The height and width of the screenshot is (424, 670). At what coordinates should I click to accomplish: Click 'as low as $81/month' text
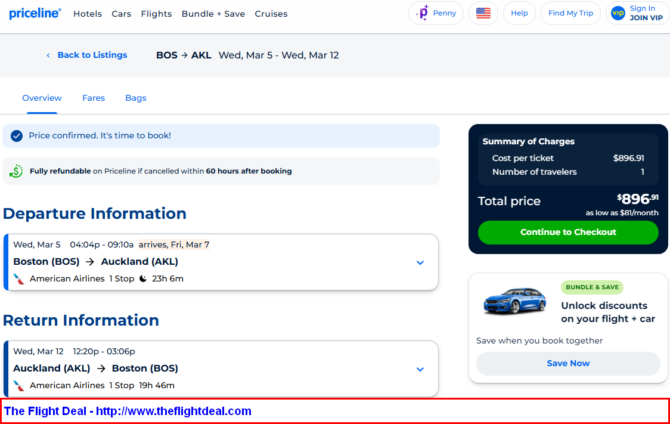pos(622,213)
